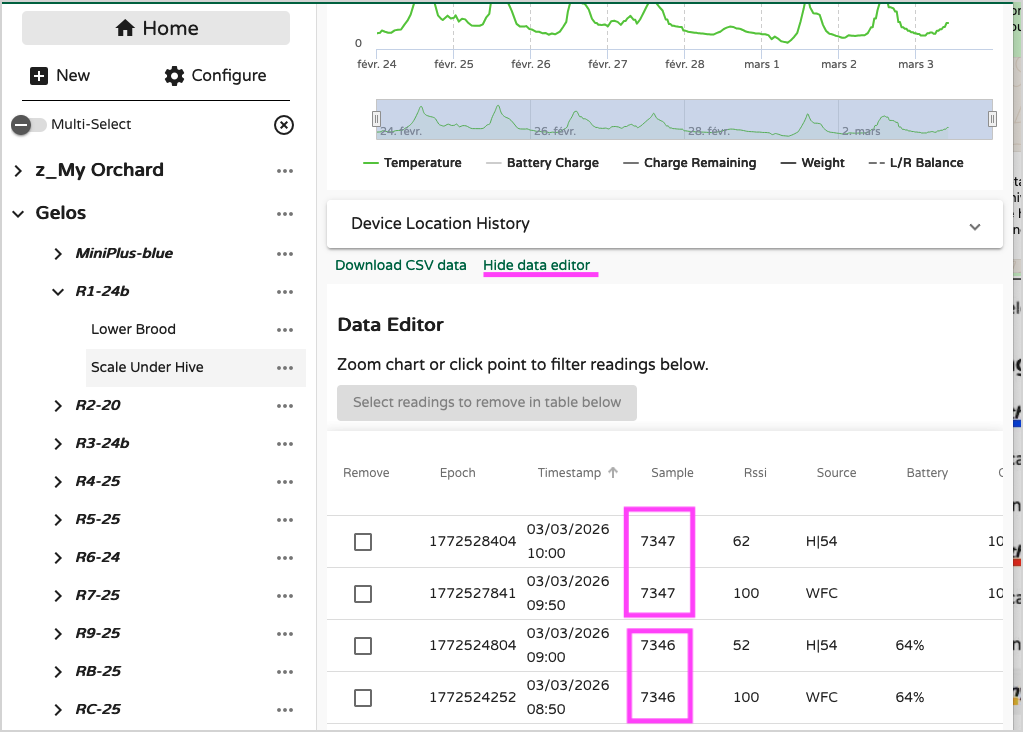
Task: Open the three-dot menu for Gelos
Action: click(285, 214)
